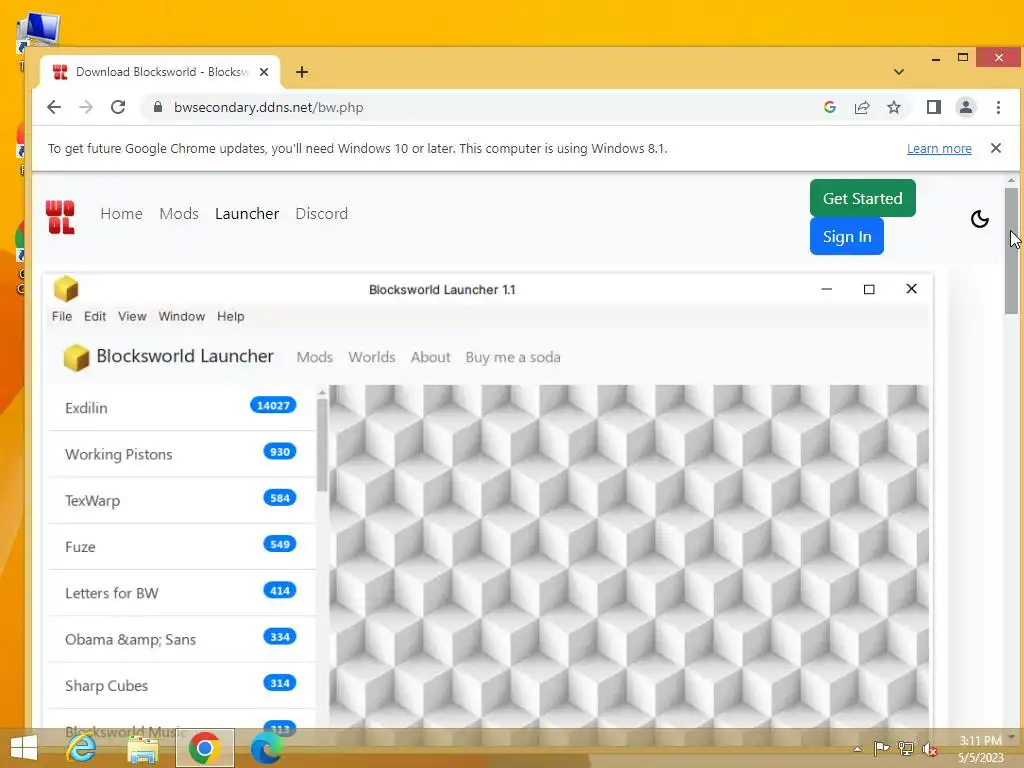Screen dimensions: 1024x768
Task: Select the Exdilin mod entry
Action: click(181, 408)
